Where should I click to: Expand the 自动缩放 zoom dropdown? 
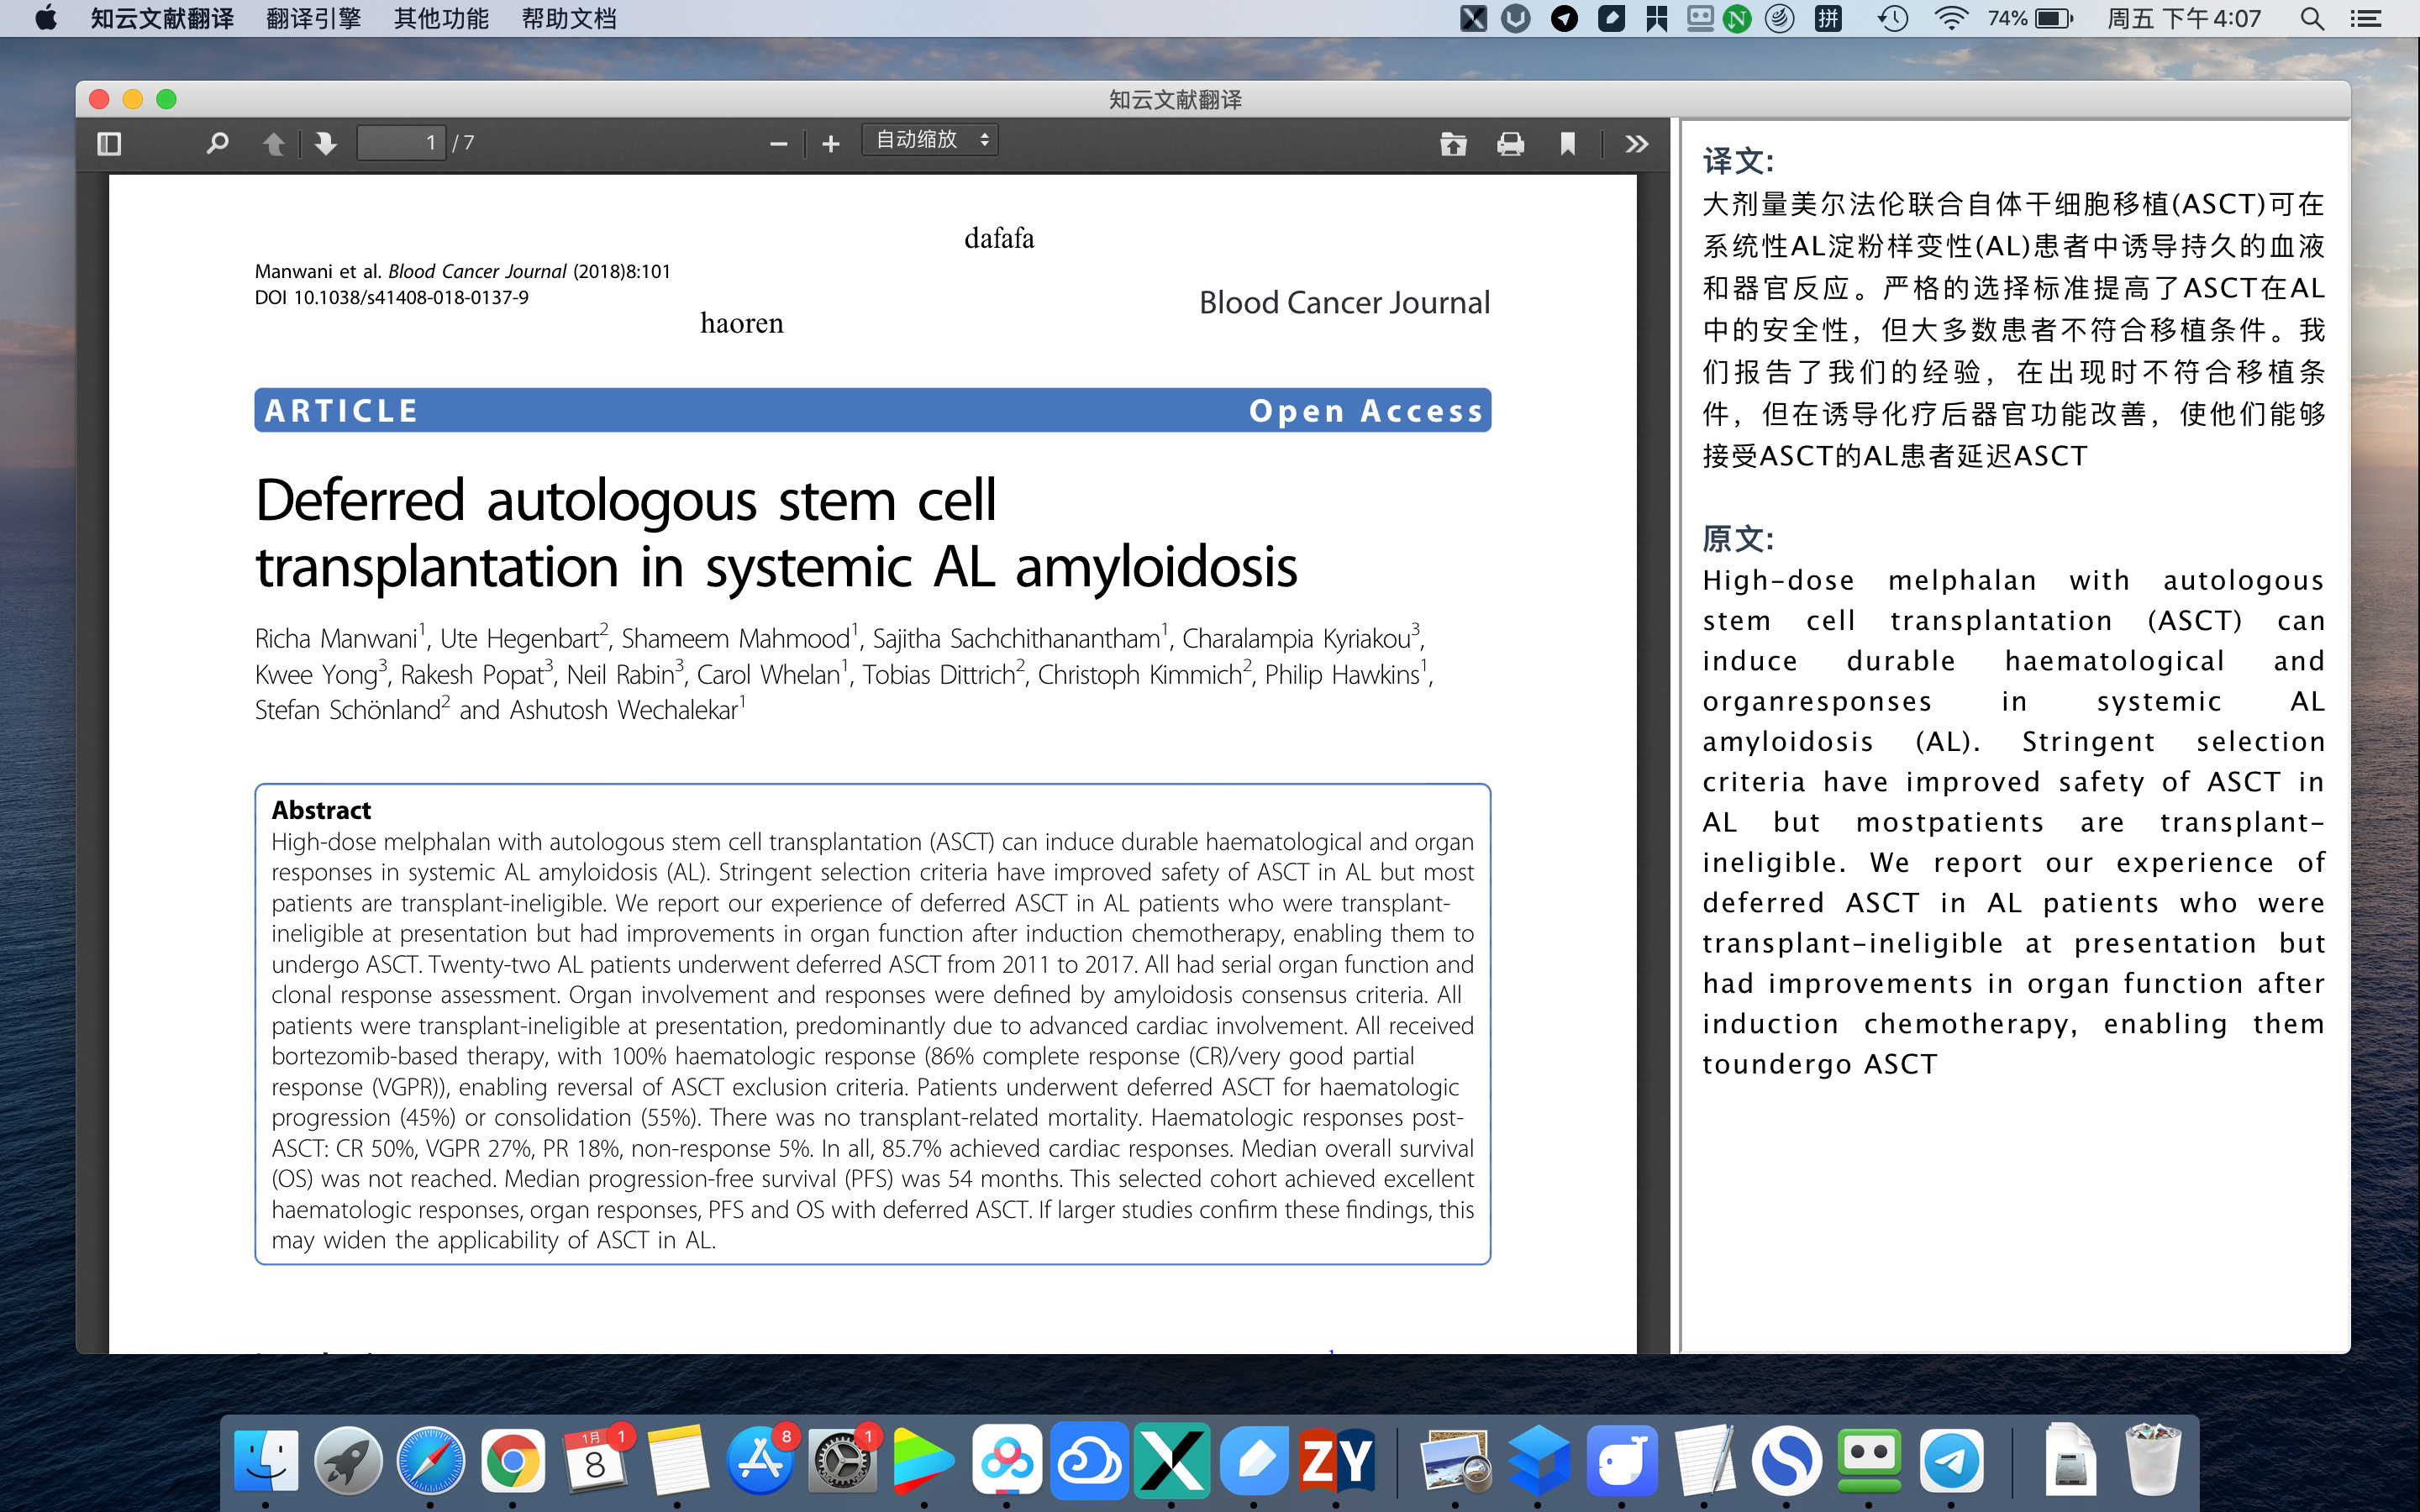[930, 140]
